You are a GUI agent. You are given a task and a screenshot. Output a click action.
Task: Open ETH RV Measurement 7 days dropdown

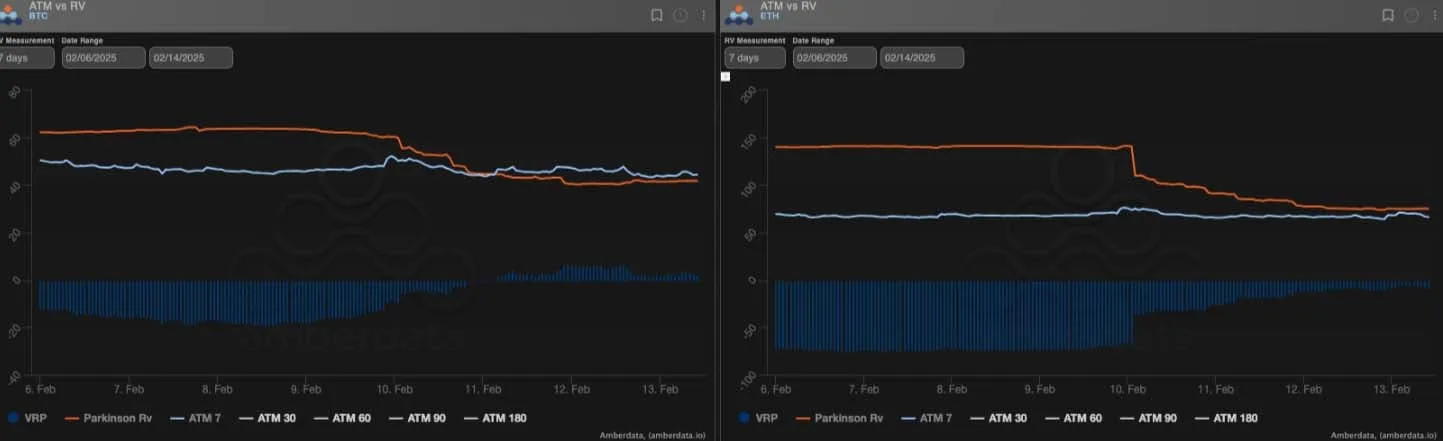pyautogui.click(x=755, y=58)
